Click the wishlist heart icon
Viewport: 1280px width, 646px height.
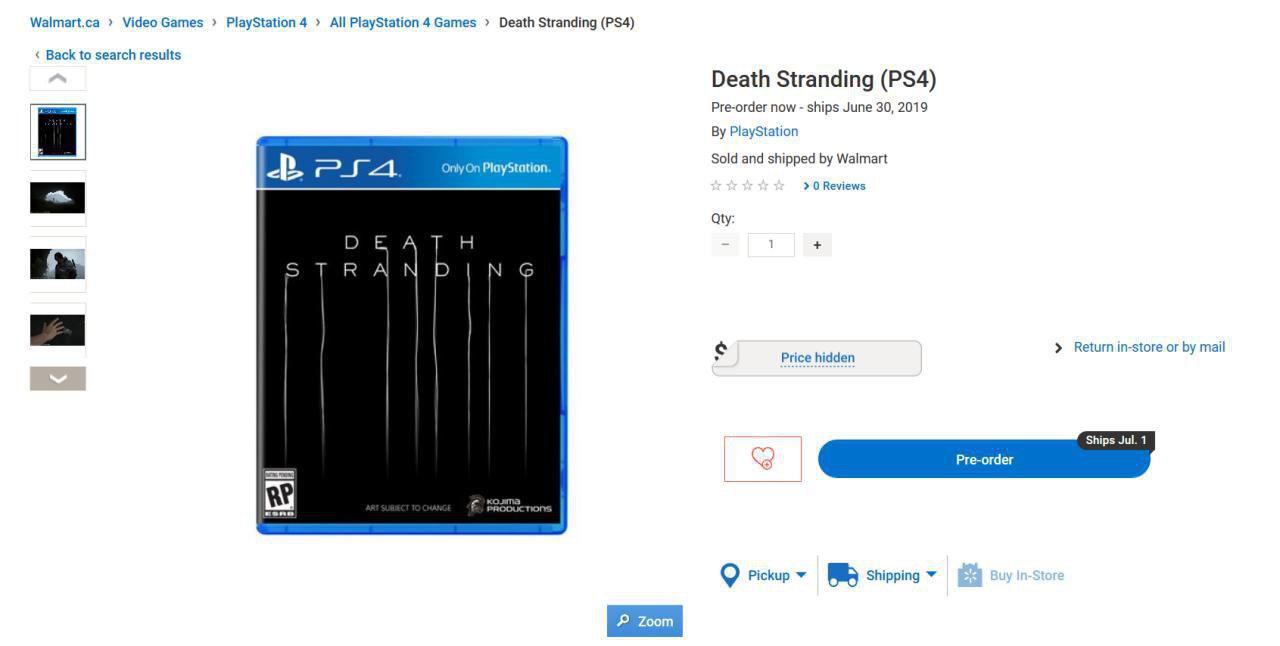point(762,458)
